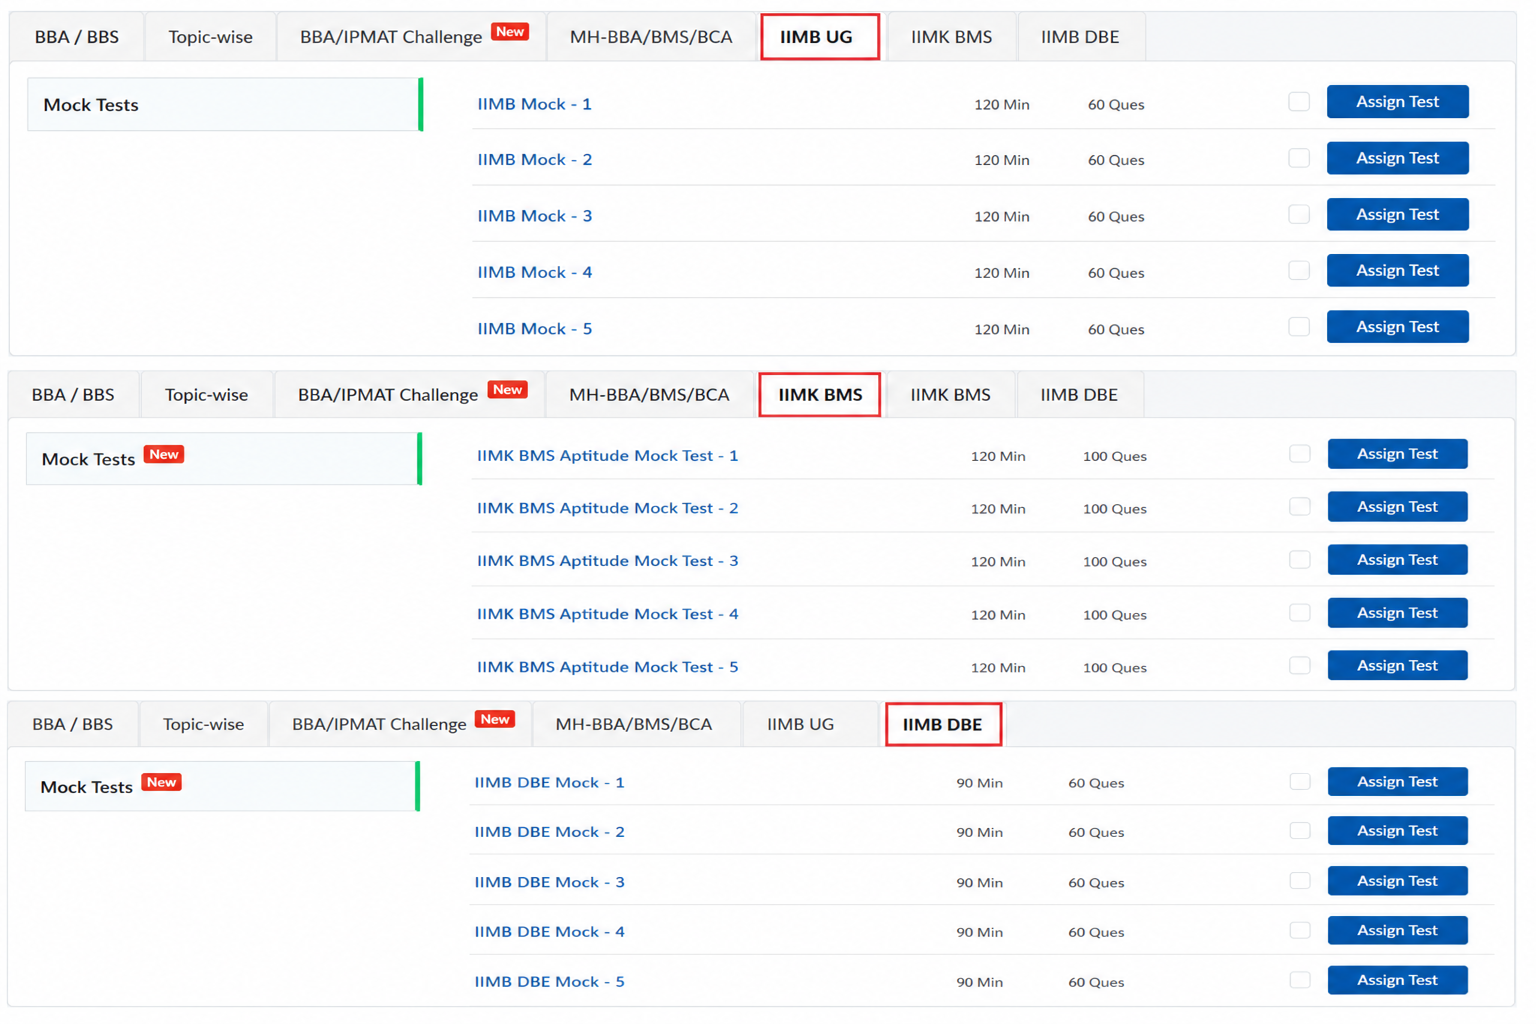Check the IIMK BMS Aptitude Mock Test - 2 box
1536x1024 pixels.
click(1299, 507)
